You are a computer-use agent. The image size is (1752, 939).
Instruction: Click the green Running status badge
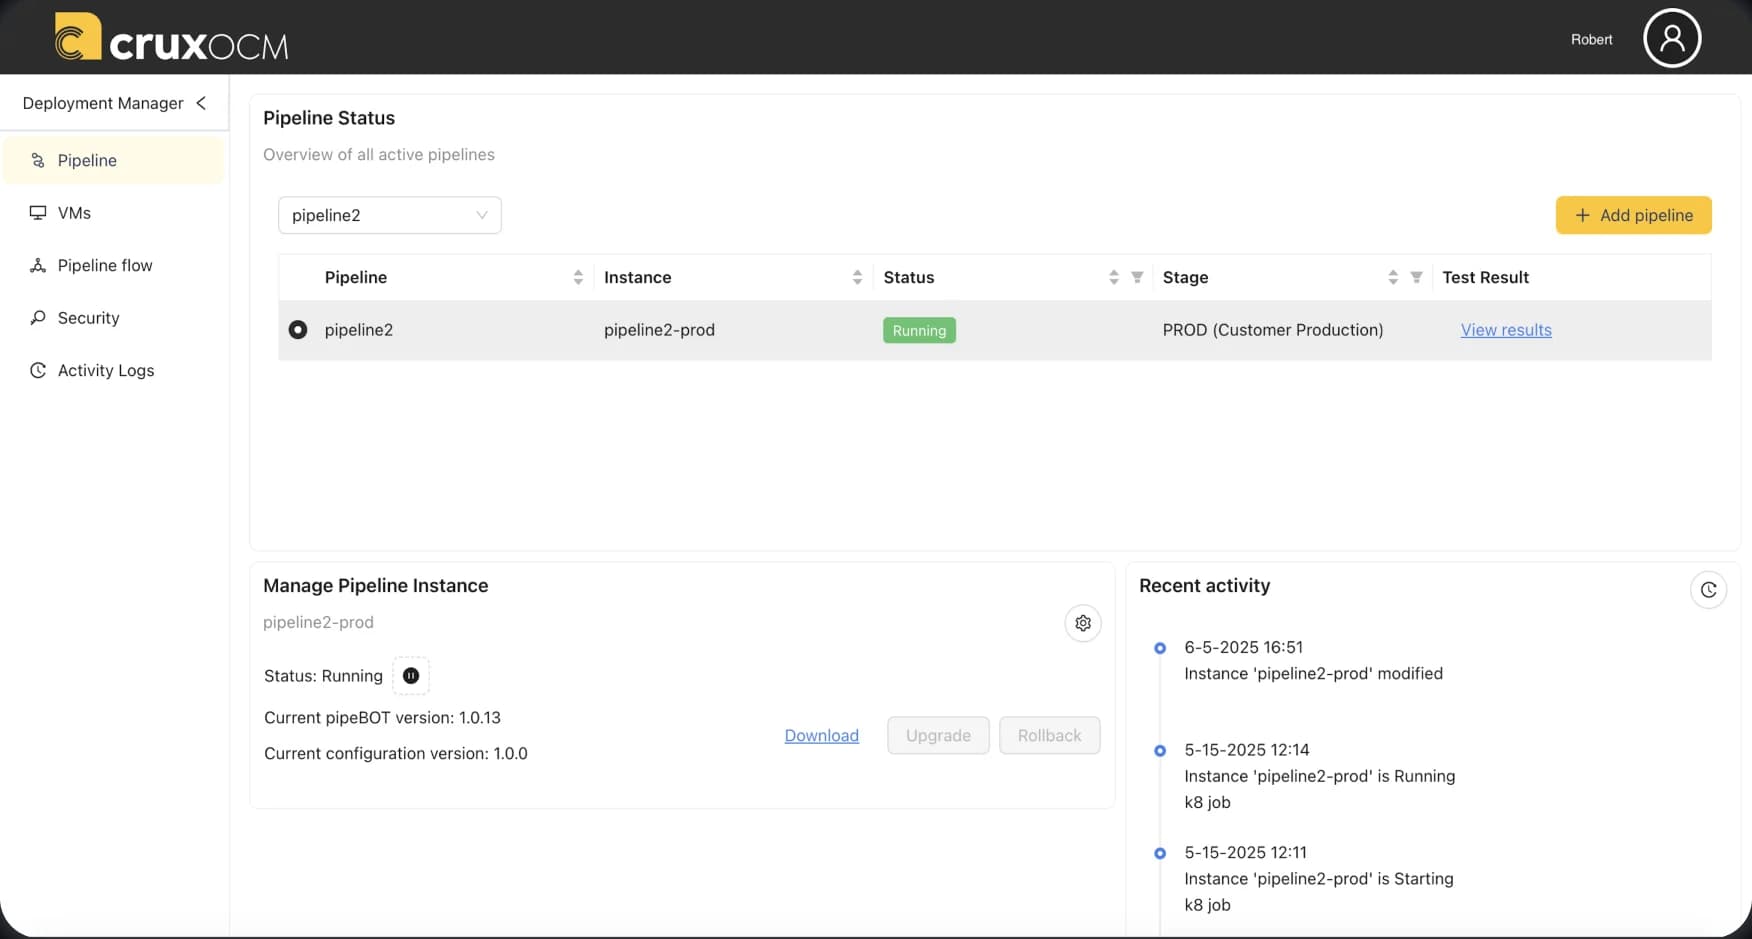point(919,330)
